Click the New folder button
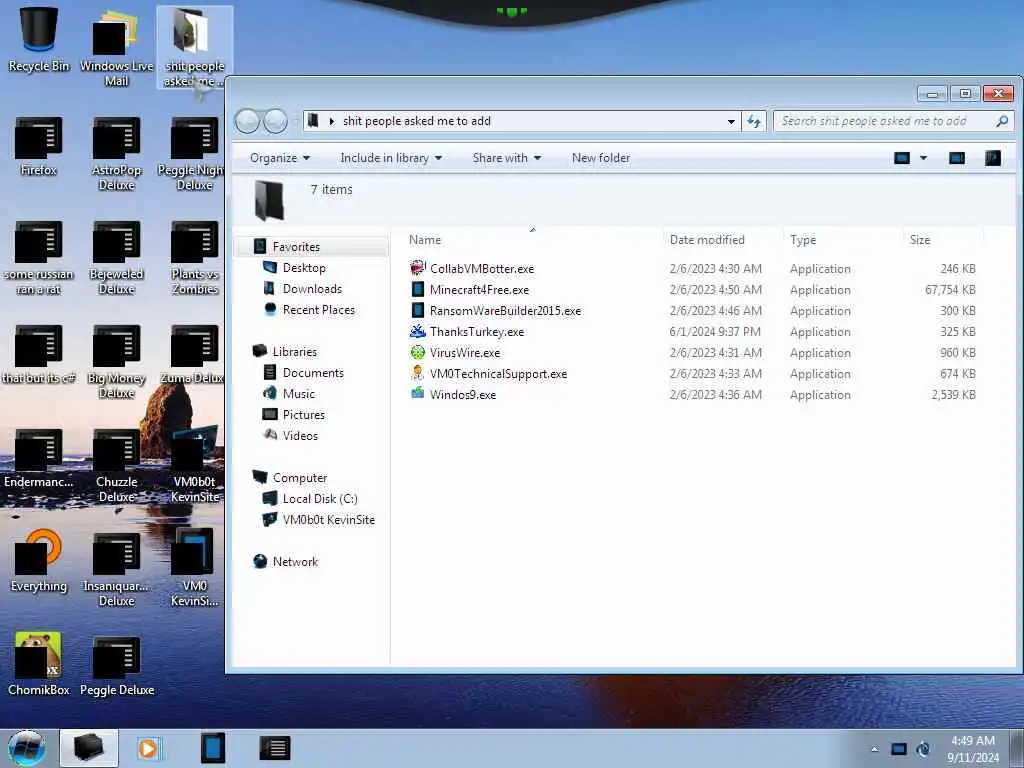Viewport: 1024px width, 768px height. tap(601, 158)
